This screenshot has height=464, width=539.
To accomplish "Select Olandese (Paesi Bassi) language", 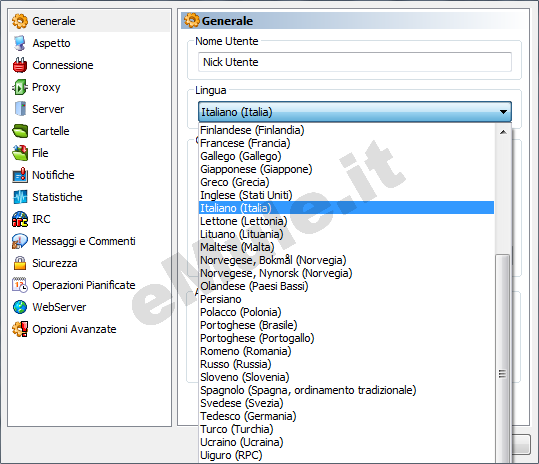I will click(346, 286).
